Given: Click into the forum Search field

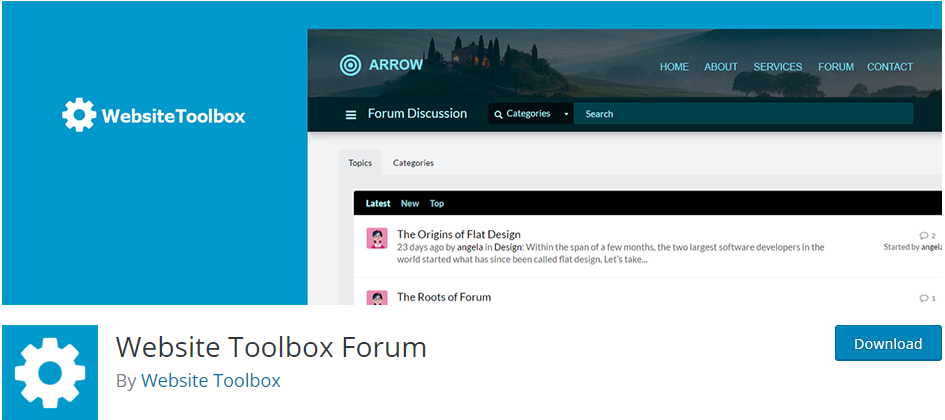Looking at the screenshot, I should pyautogui.click(x=743, y=114).
